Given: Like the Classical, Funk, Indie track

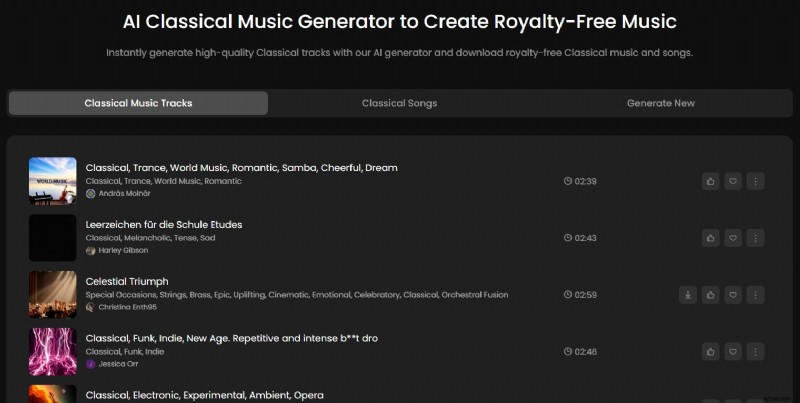Looking at the screenshot, I should (x=710, y=352).
